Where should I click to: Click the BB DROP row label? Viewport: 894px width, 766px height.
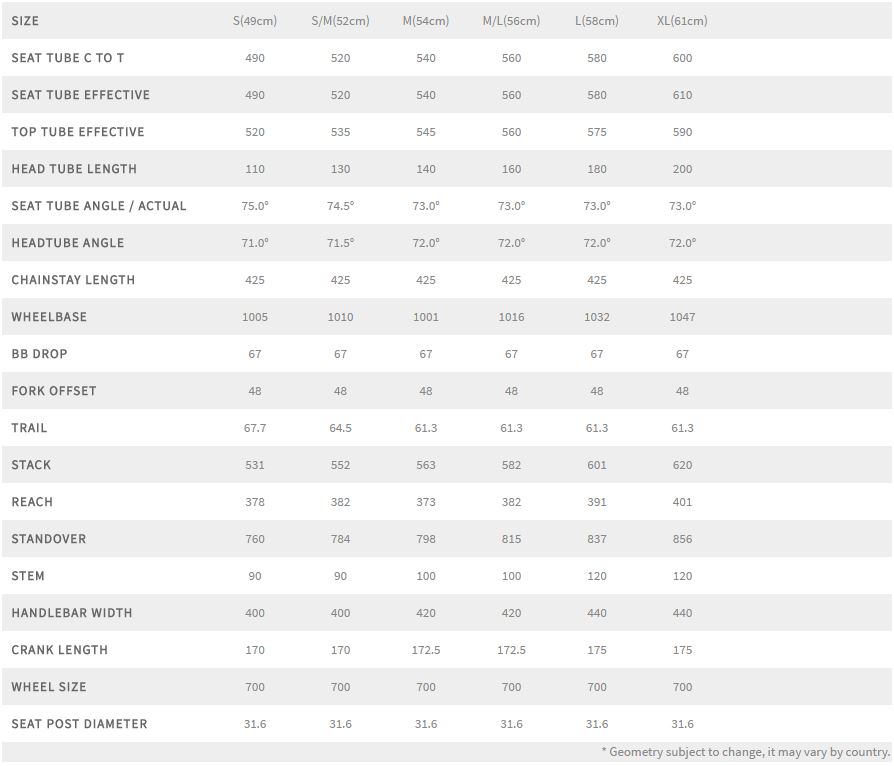pos(40,354)
